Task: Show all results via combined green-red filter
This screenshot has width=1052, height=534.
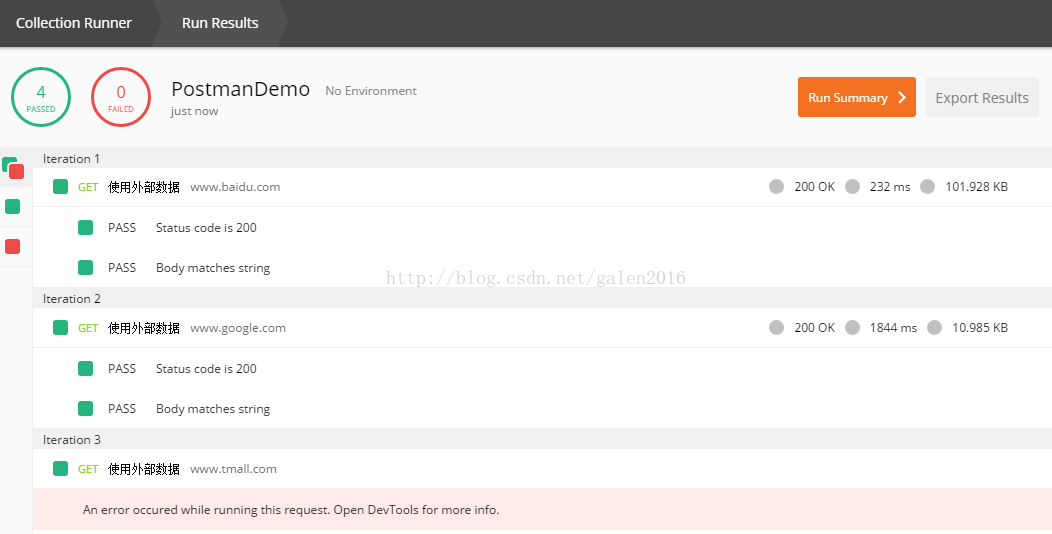Action: (13, 168)
